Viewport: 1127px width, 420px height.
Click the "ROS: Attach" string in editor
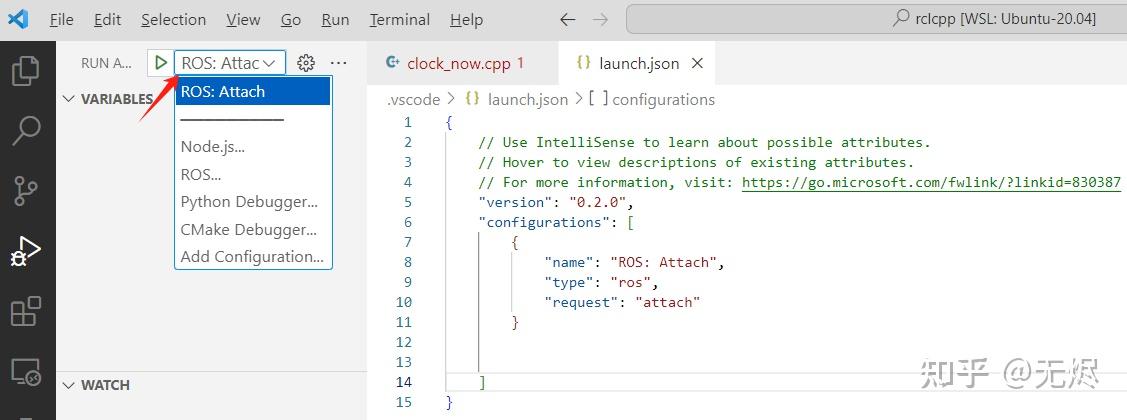coord(663,262)
